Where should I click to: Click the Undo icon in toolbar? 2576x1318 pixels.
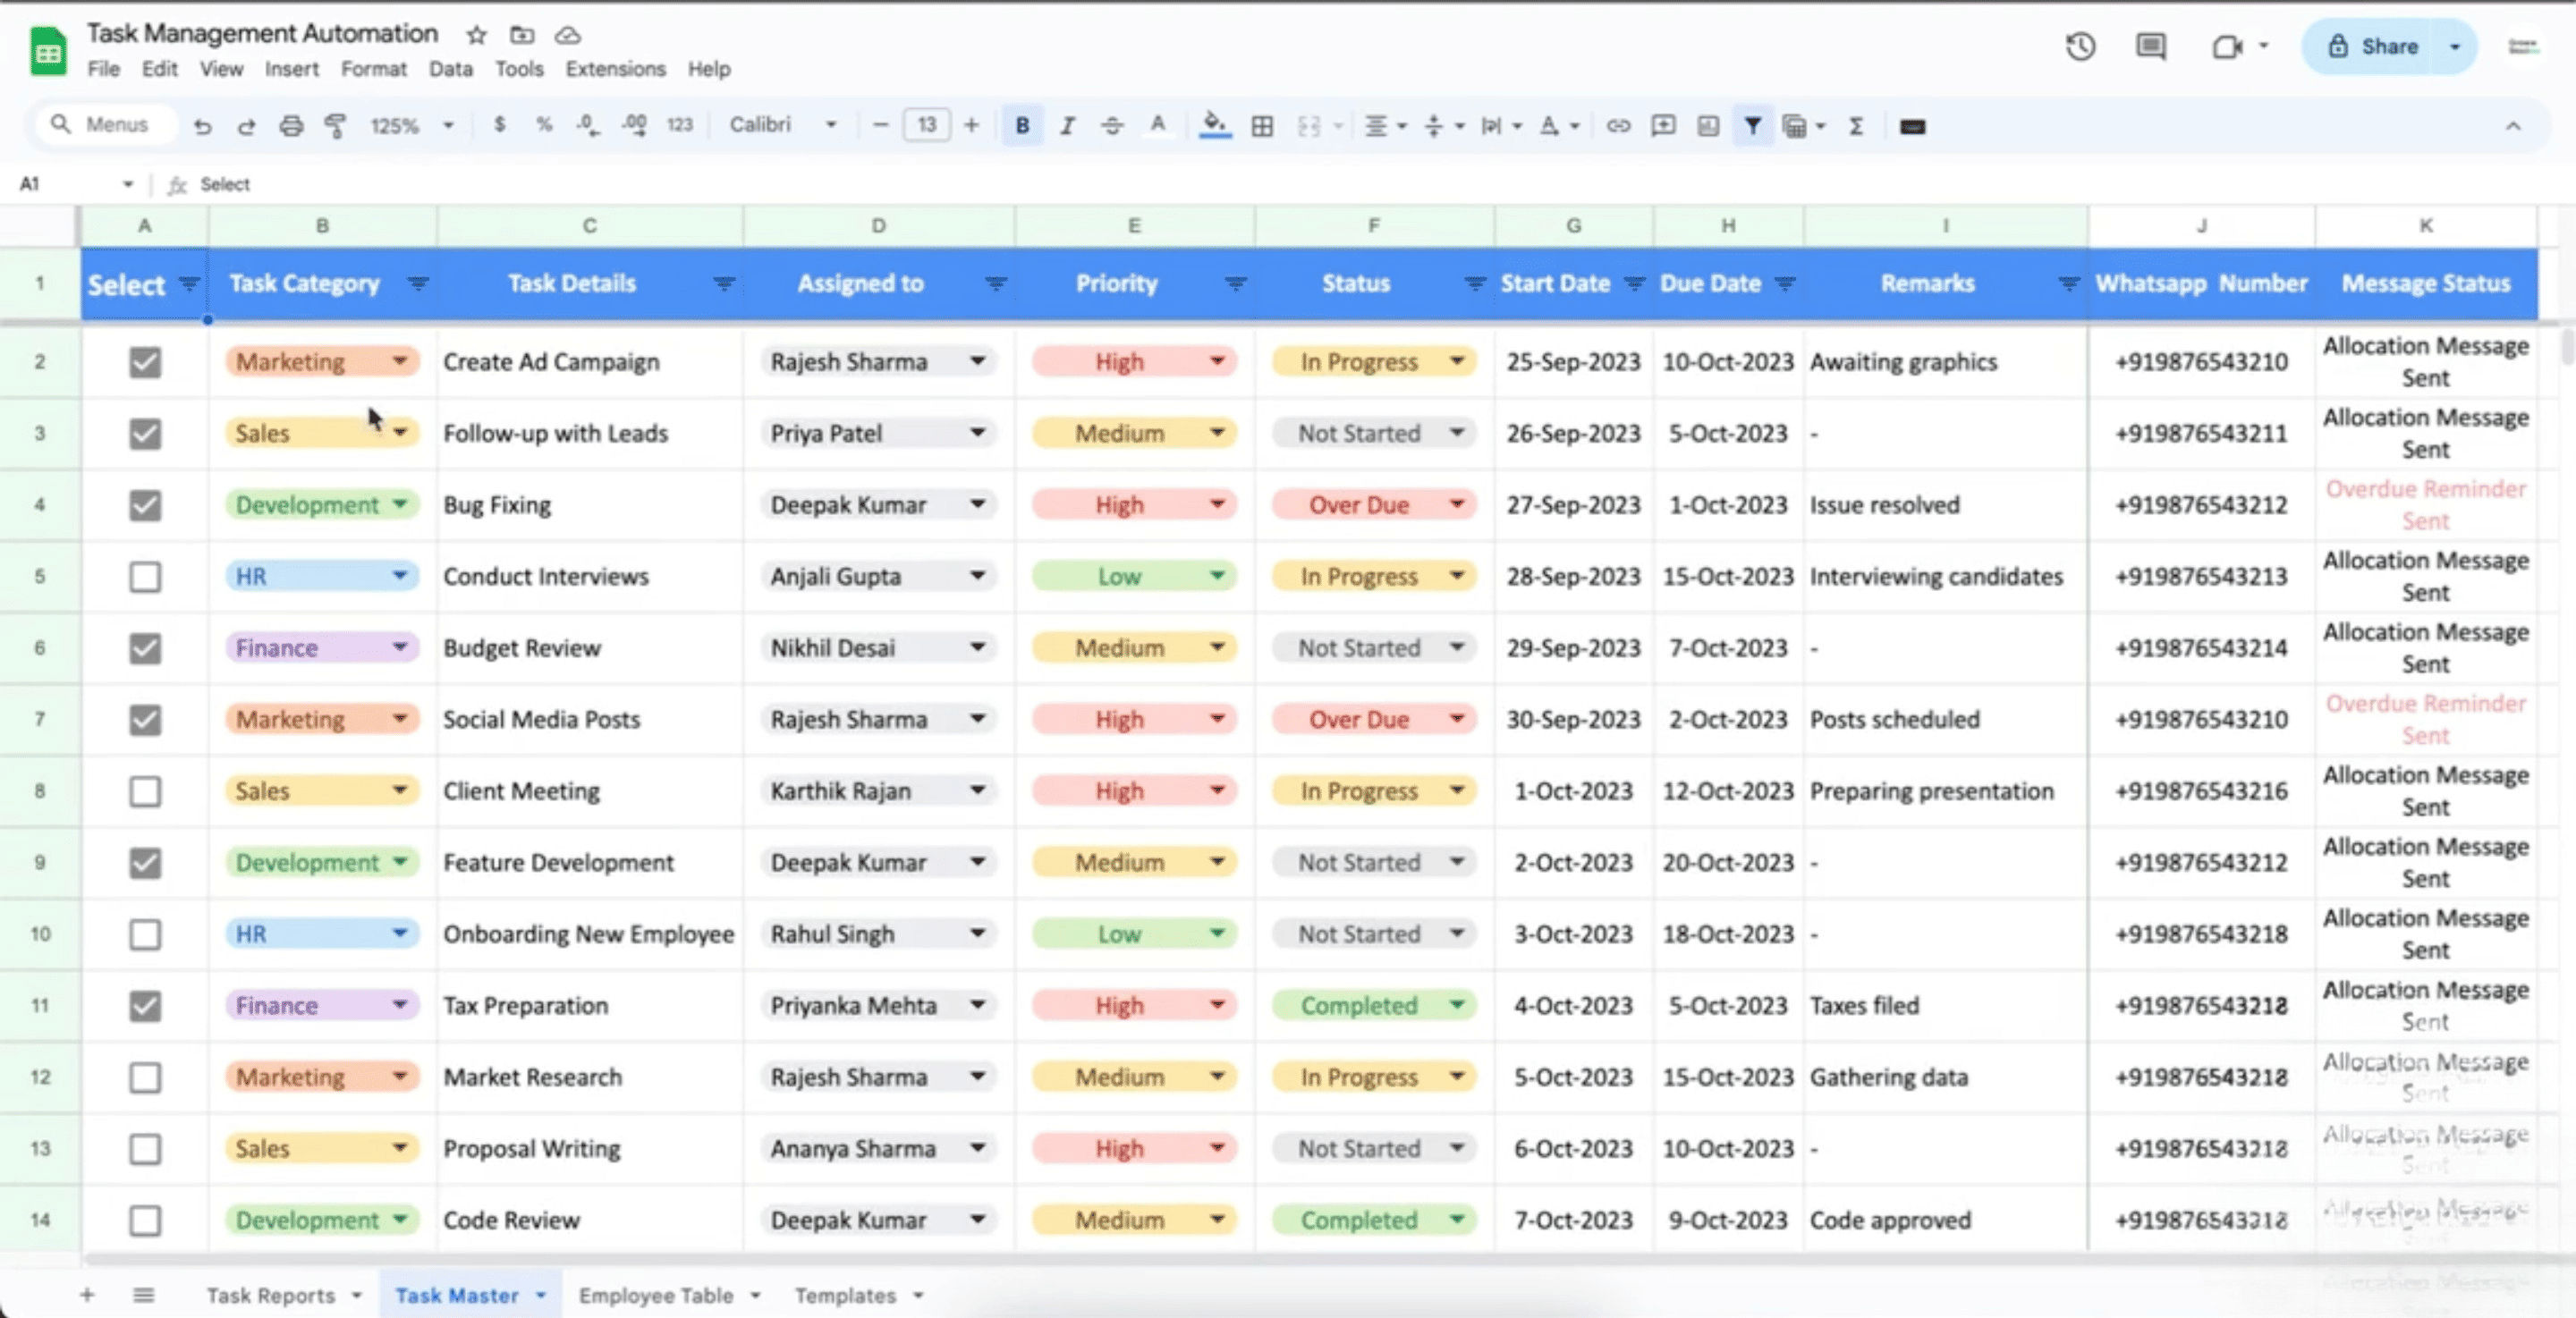point(202,126)
